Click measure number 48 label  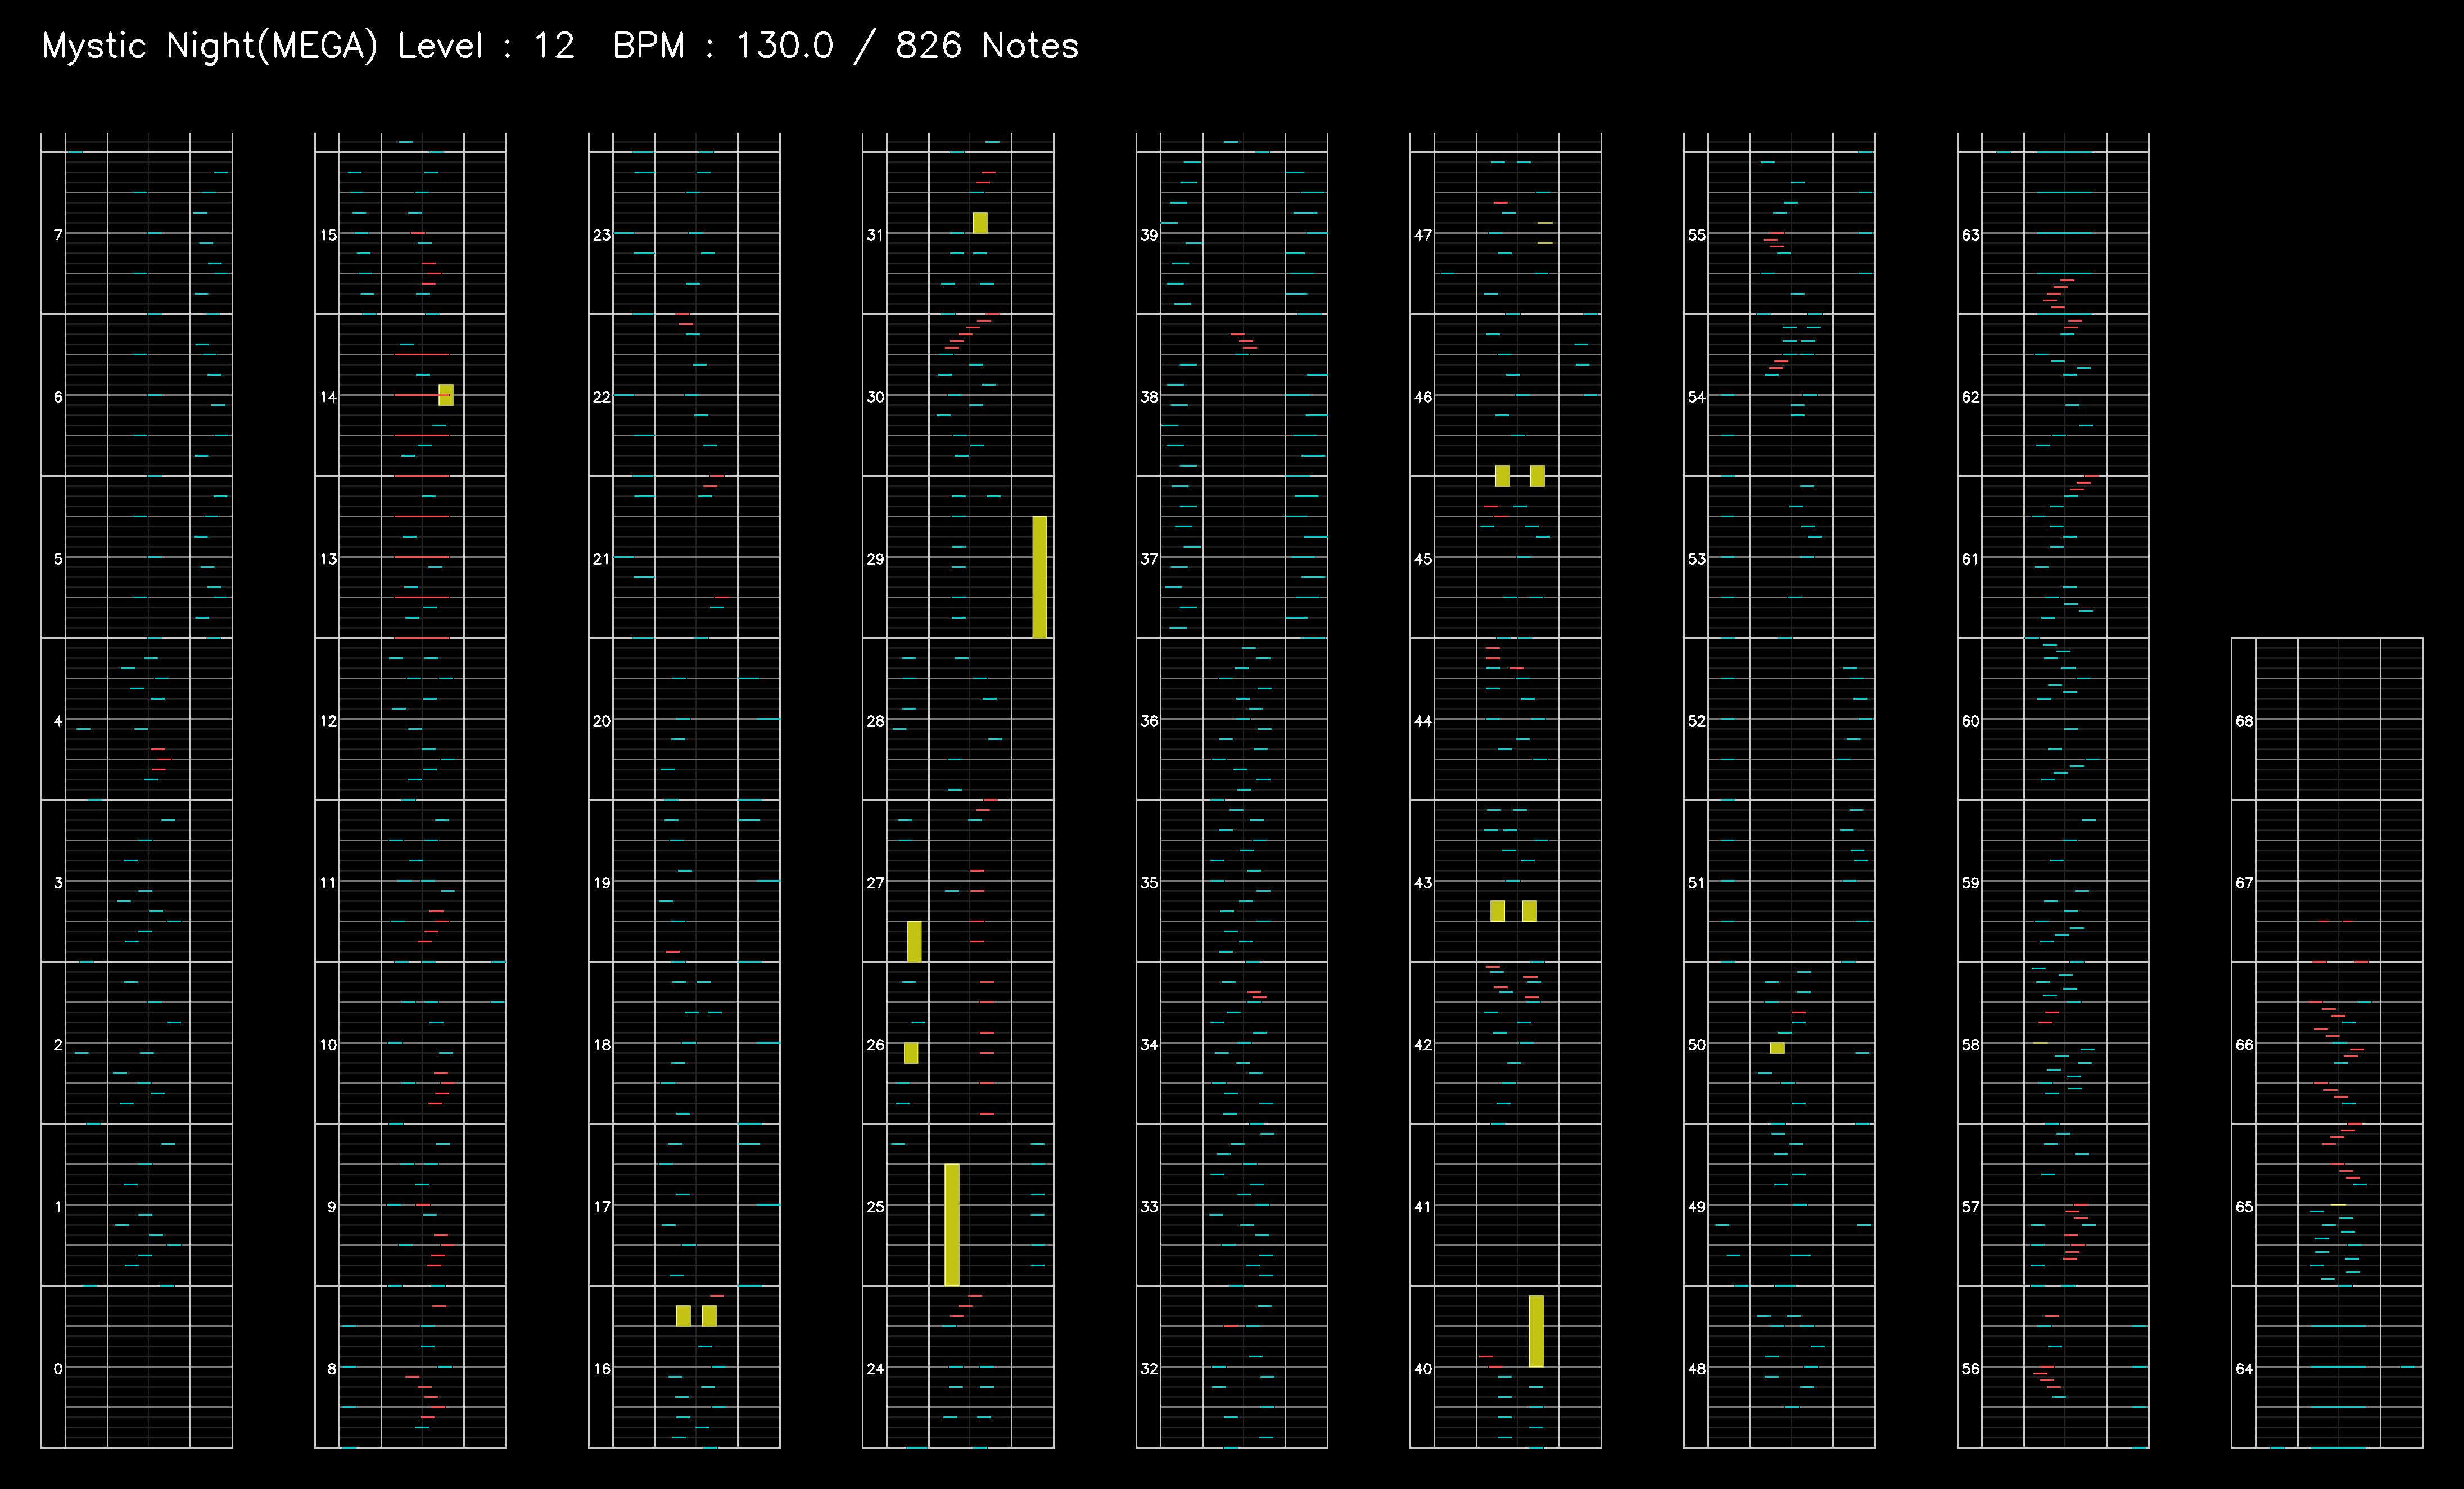pyautogui.click(x=1697, y=1368)
